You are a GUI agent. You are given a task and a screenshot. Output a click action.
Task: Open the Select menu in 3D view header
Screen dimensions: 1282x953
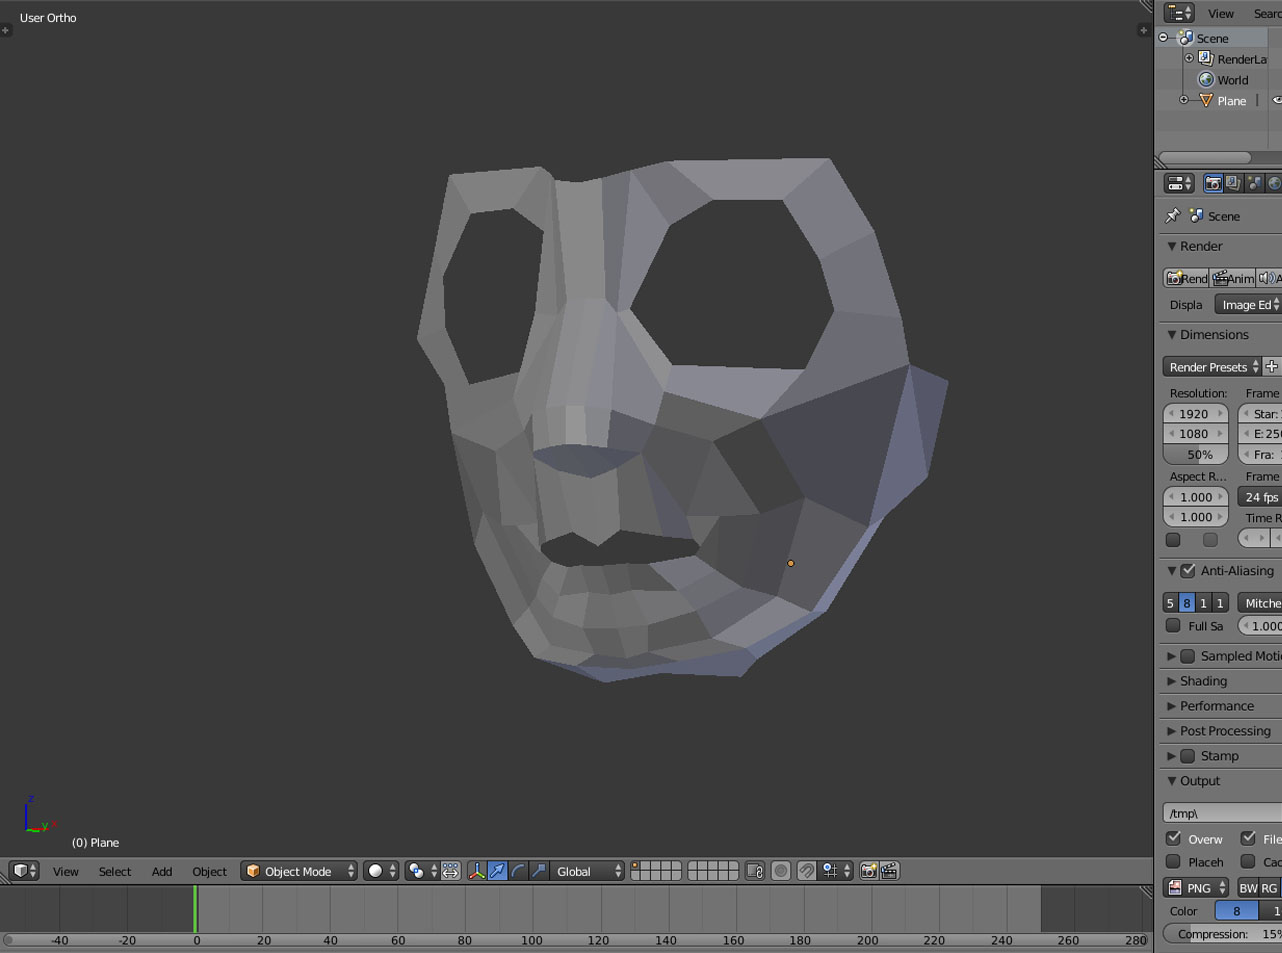(114, 871)
